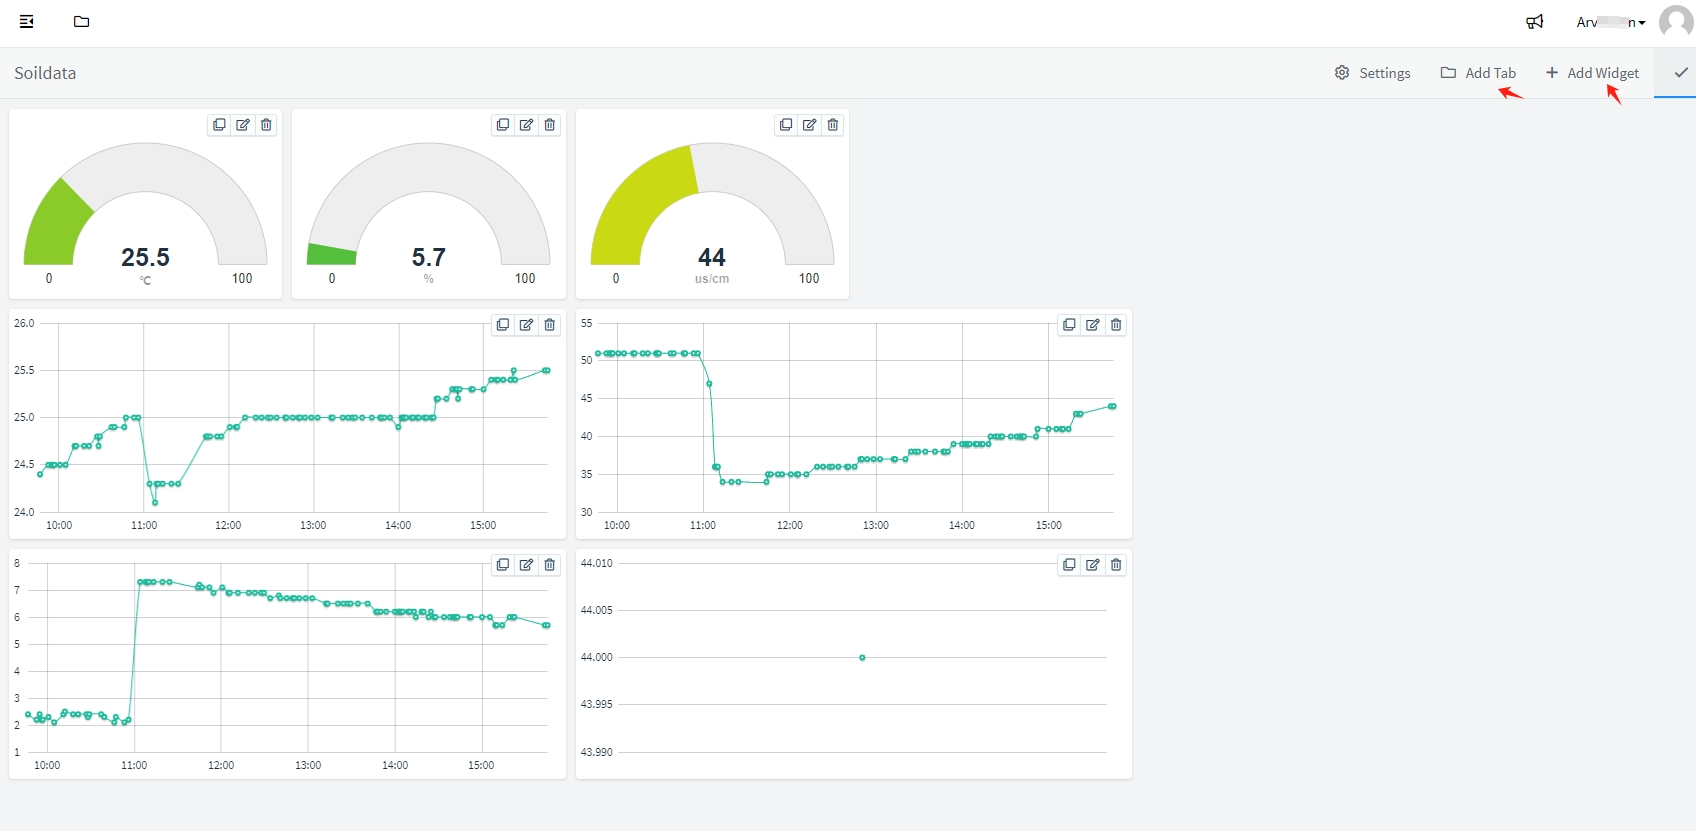Collapse the sidebar menu icon

click(27, 21)
